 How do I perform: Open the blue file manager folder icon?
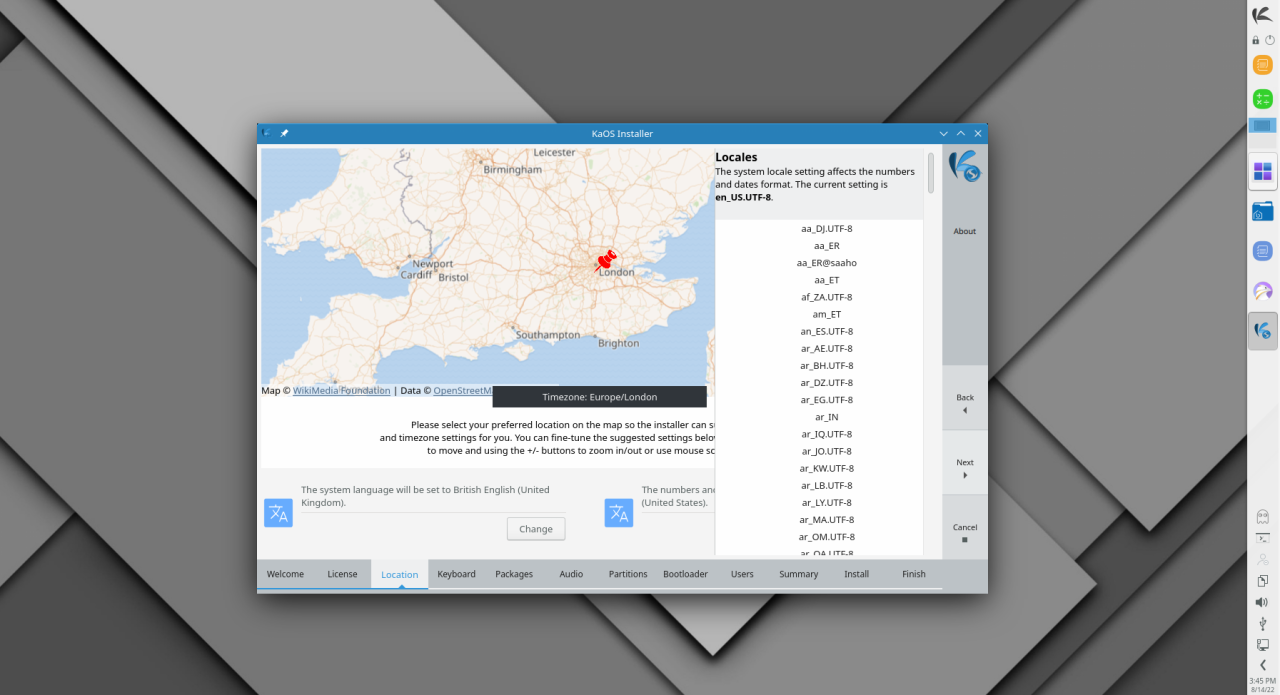tap(1262, 211)
